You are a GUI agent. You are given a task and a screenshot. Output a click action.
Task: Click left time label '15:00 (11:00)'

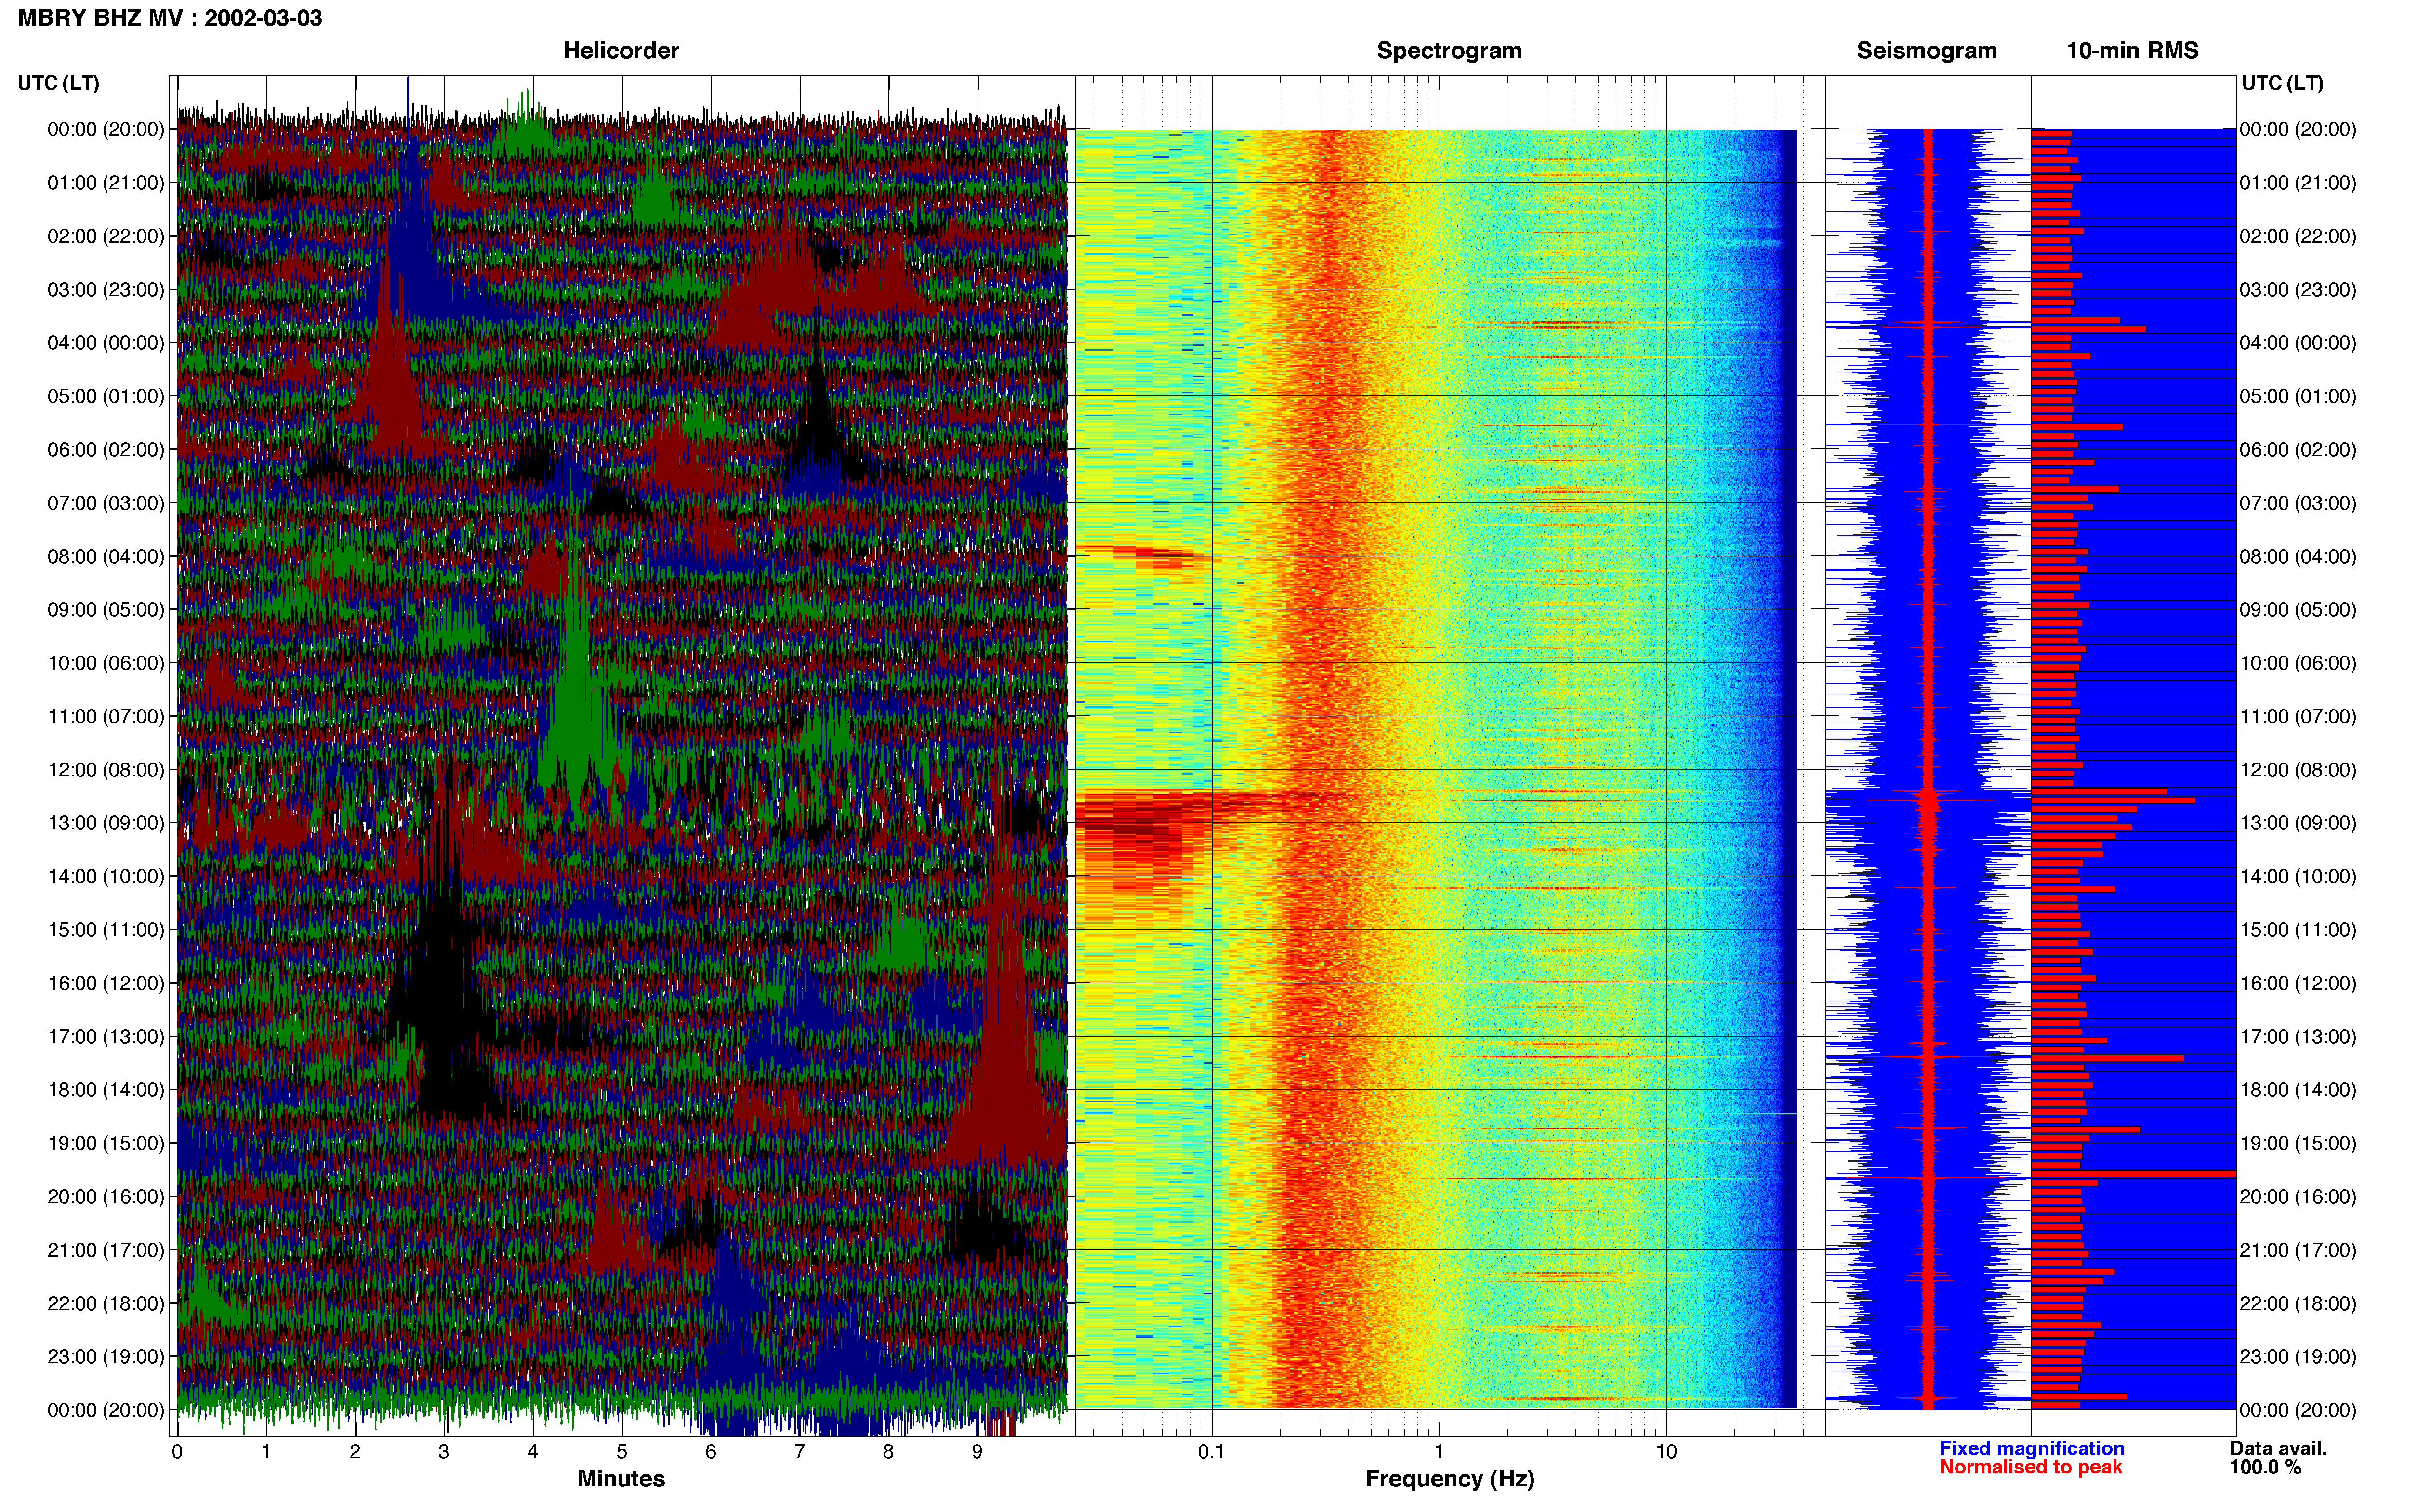(105, 930)
